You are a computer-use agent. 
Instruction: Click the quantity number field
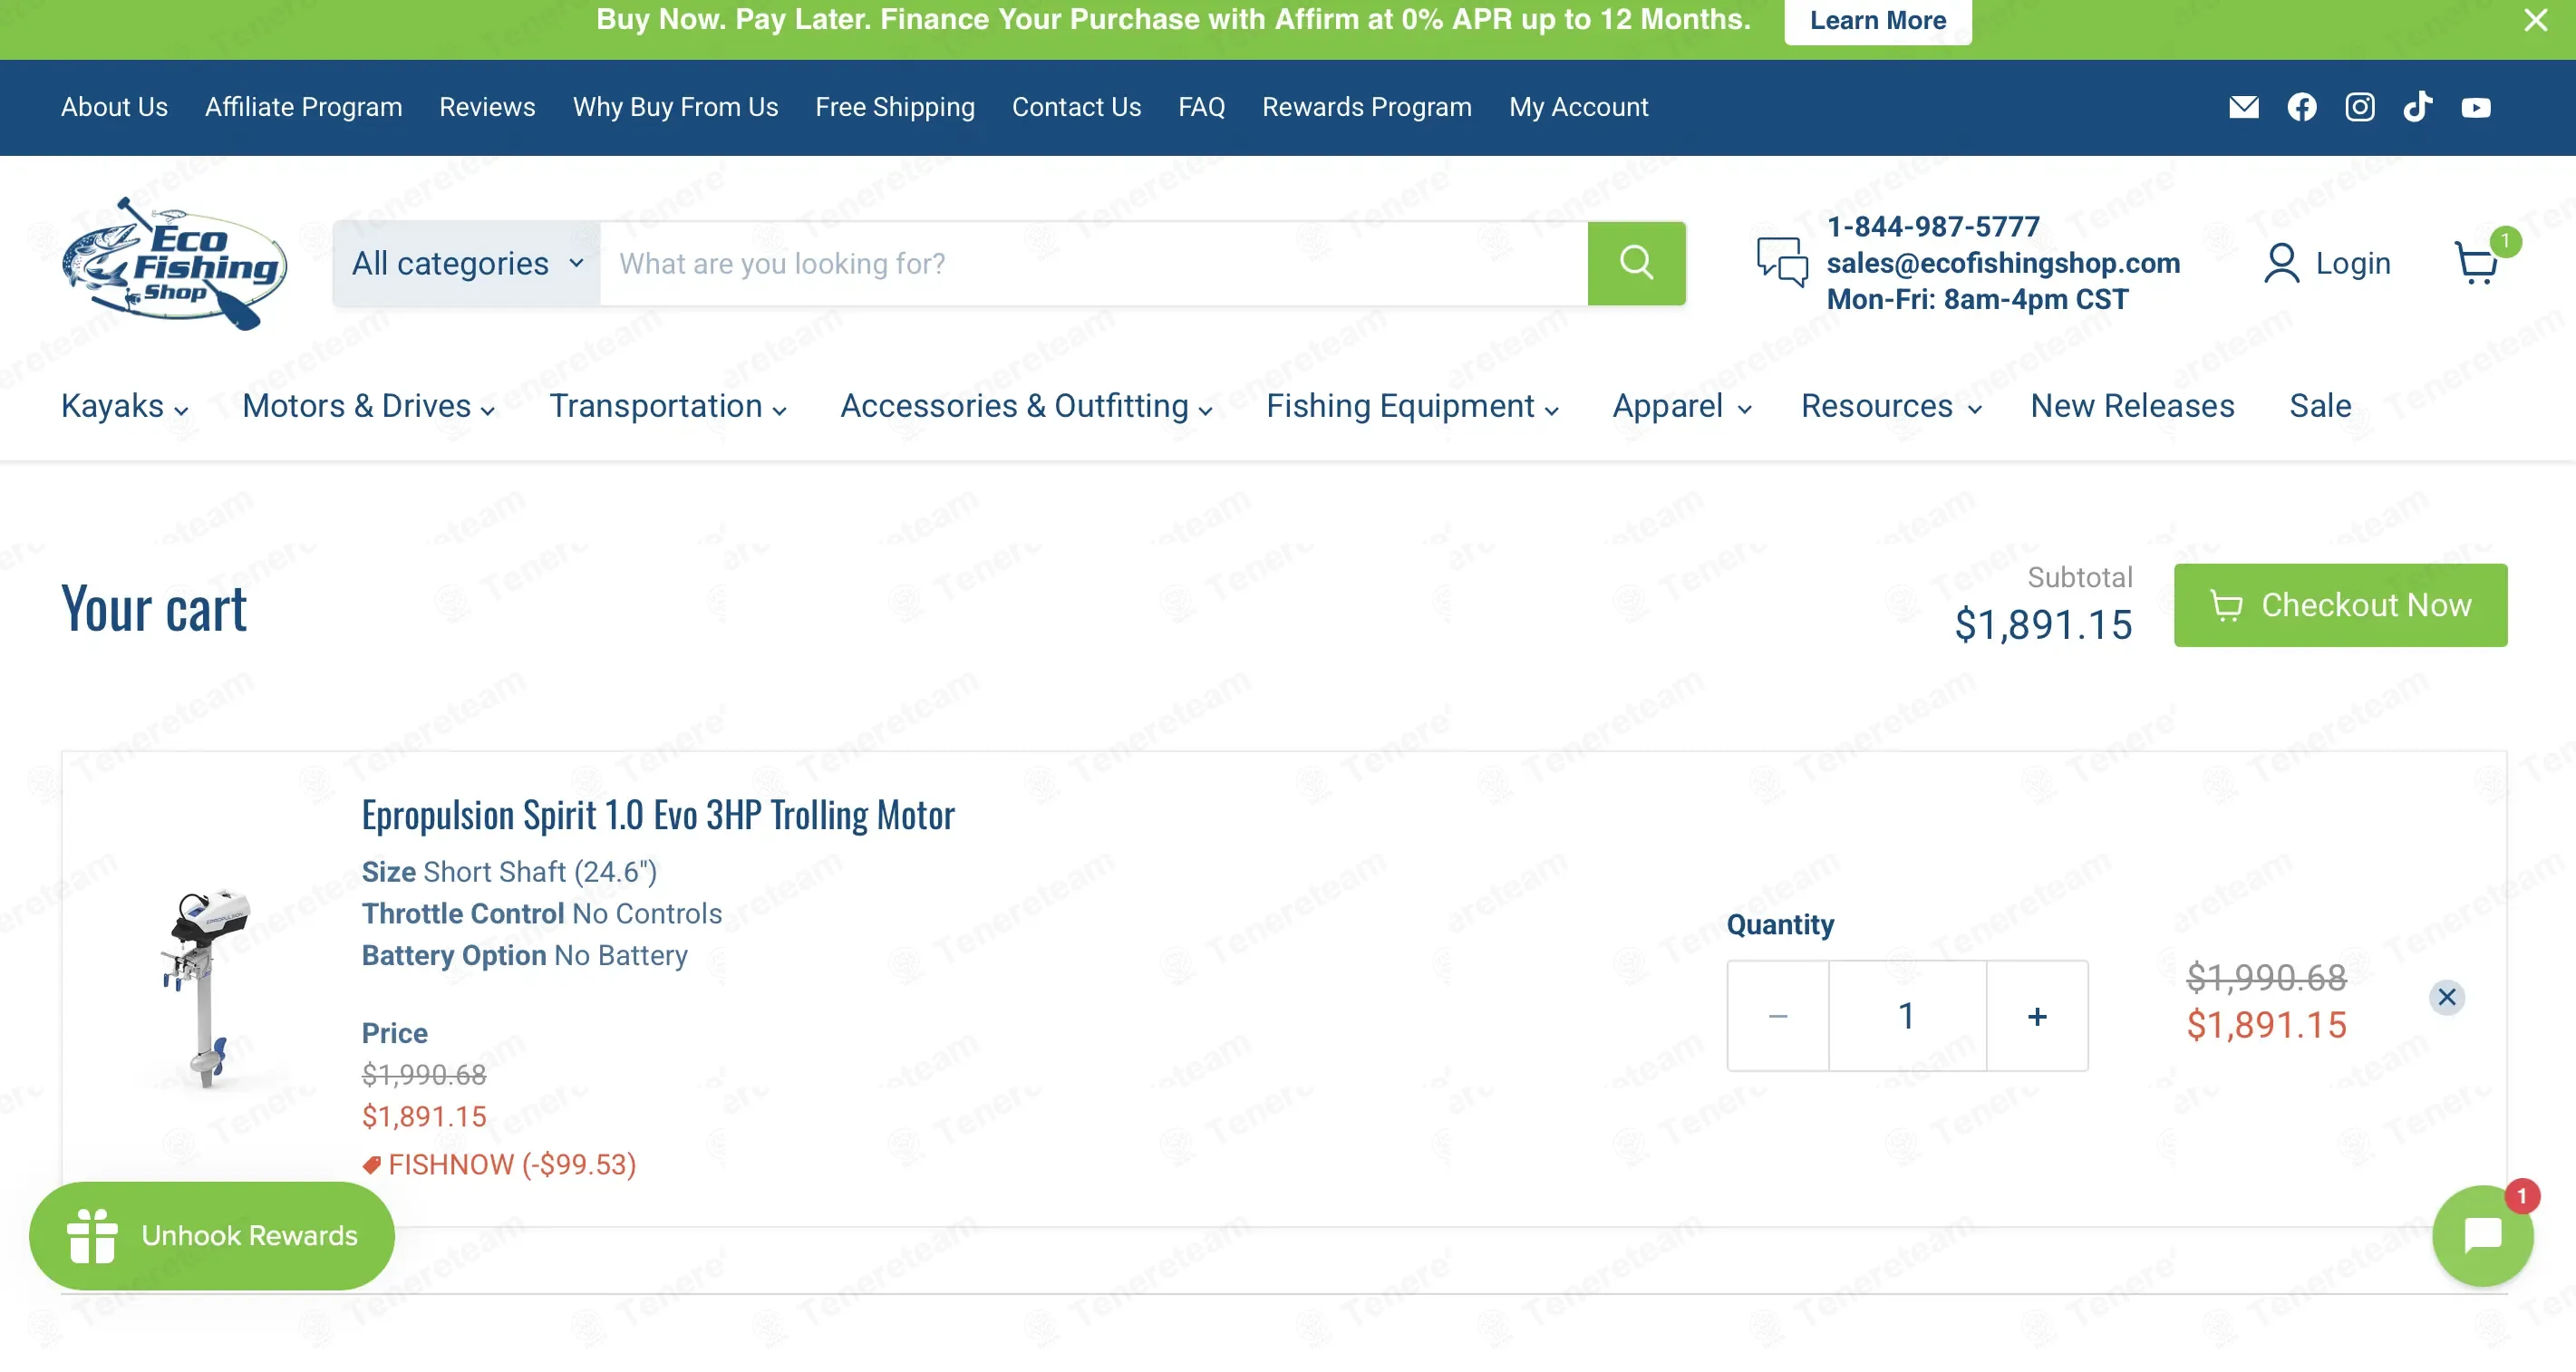[x=1907, y=1016]
